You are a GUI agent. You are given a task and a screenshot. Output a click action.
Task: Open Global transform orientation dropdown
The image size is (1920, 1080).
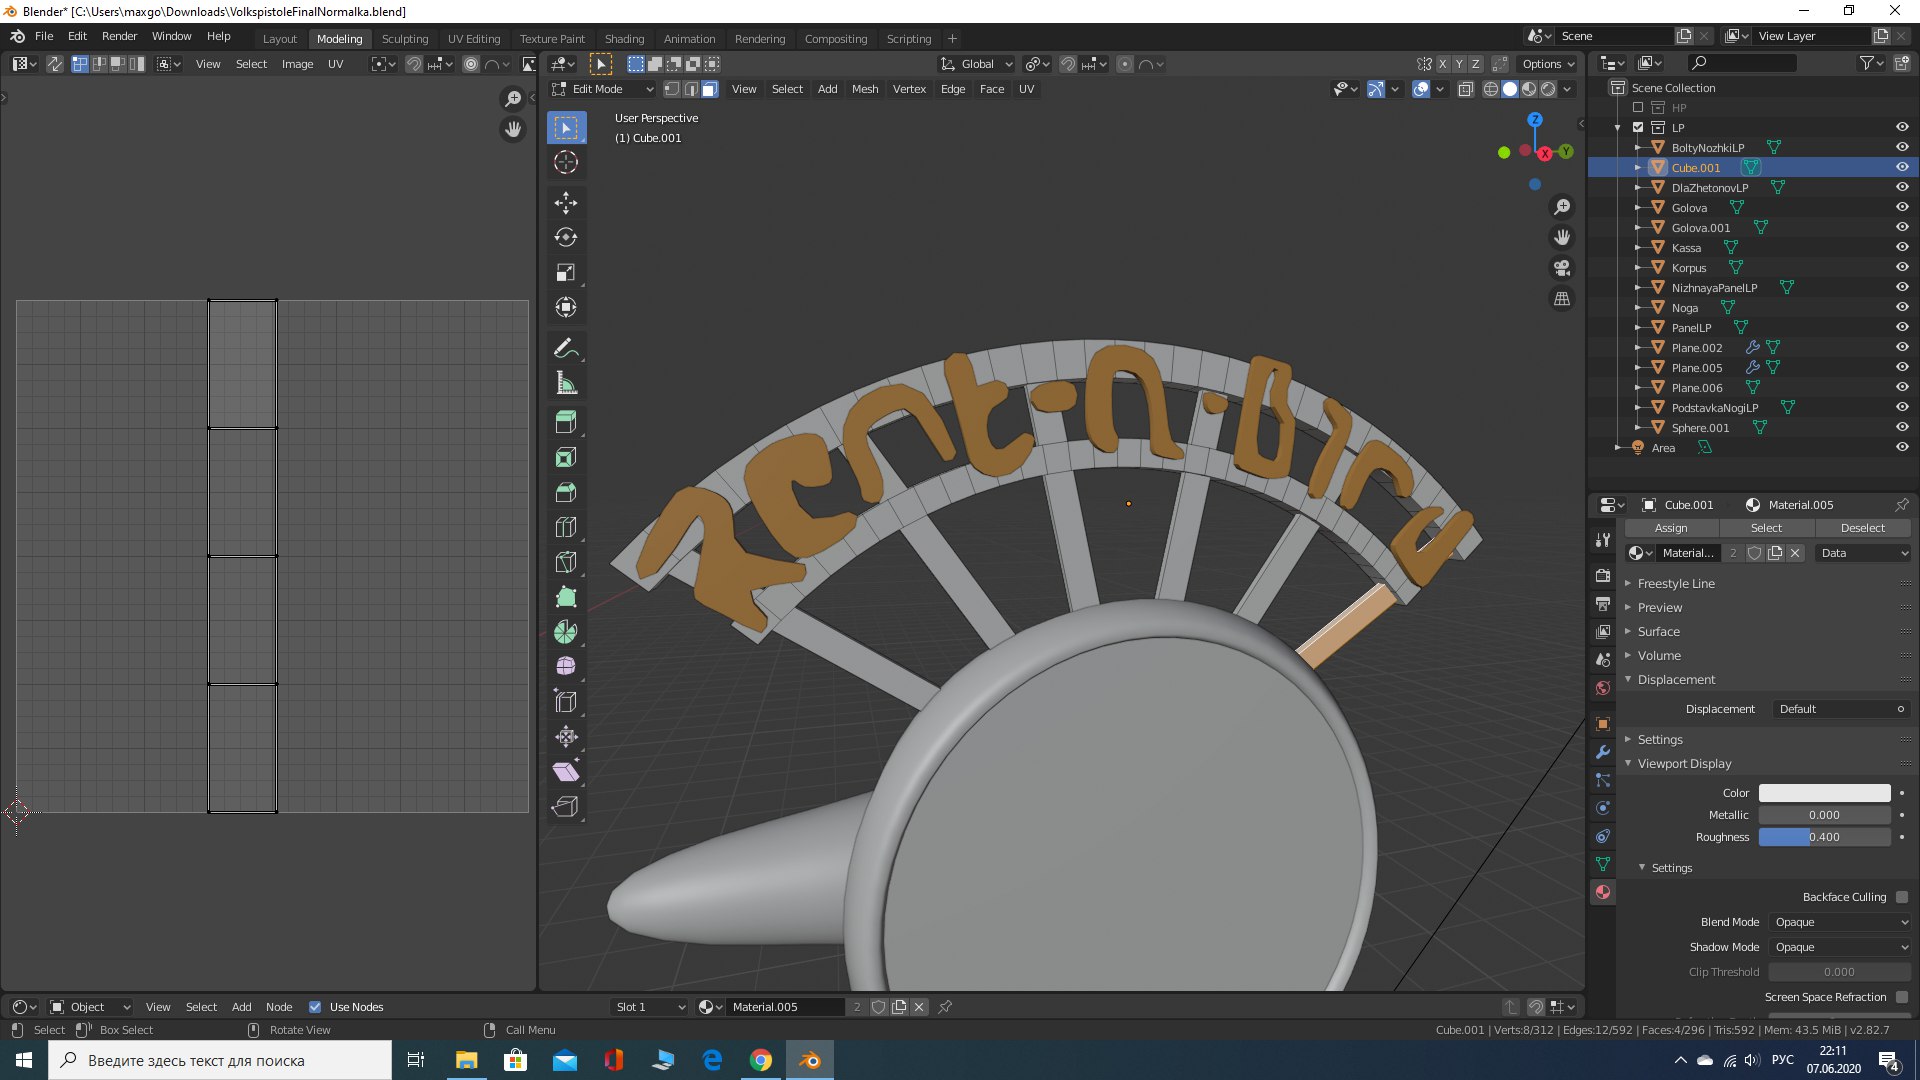pos(977,64)
